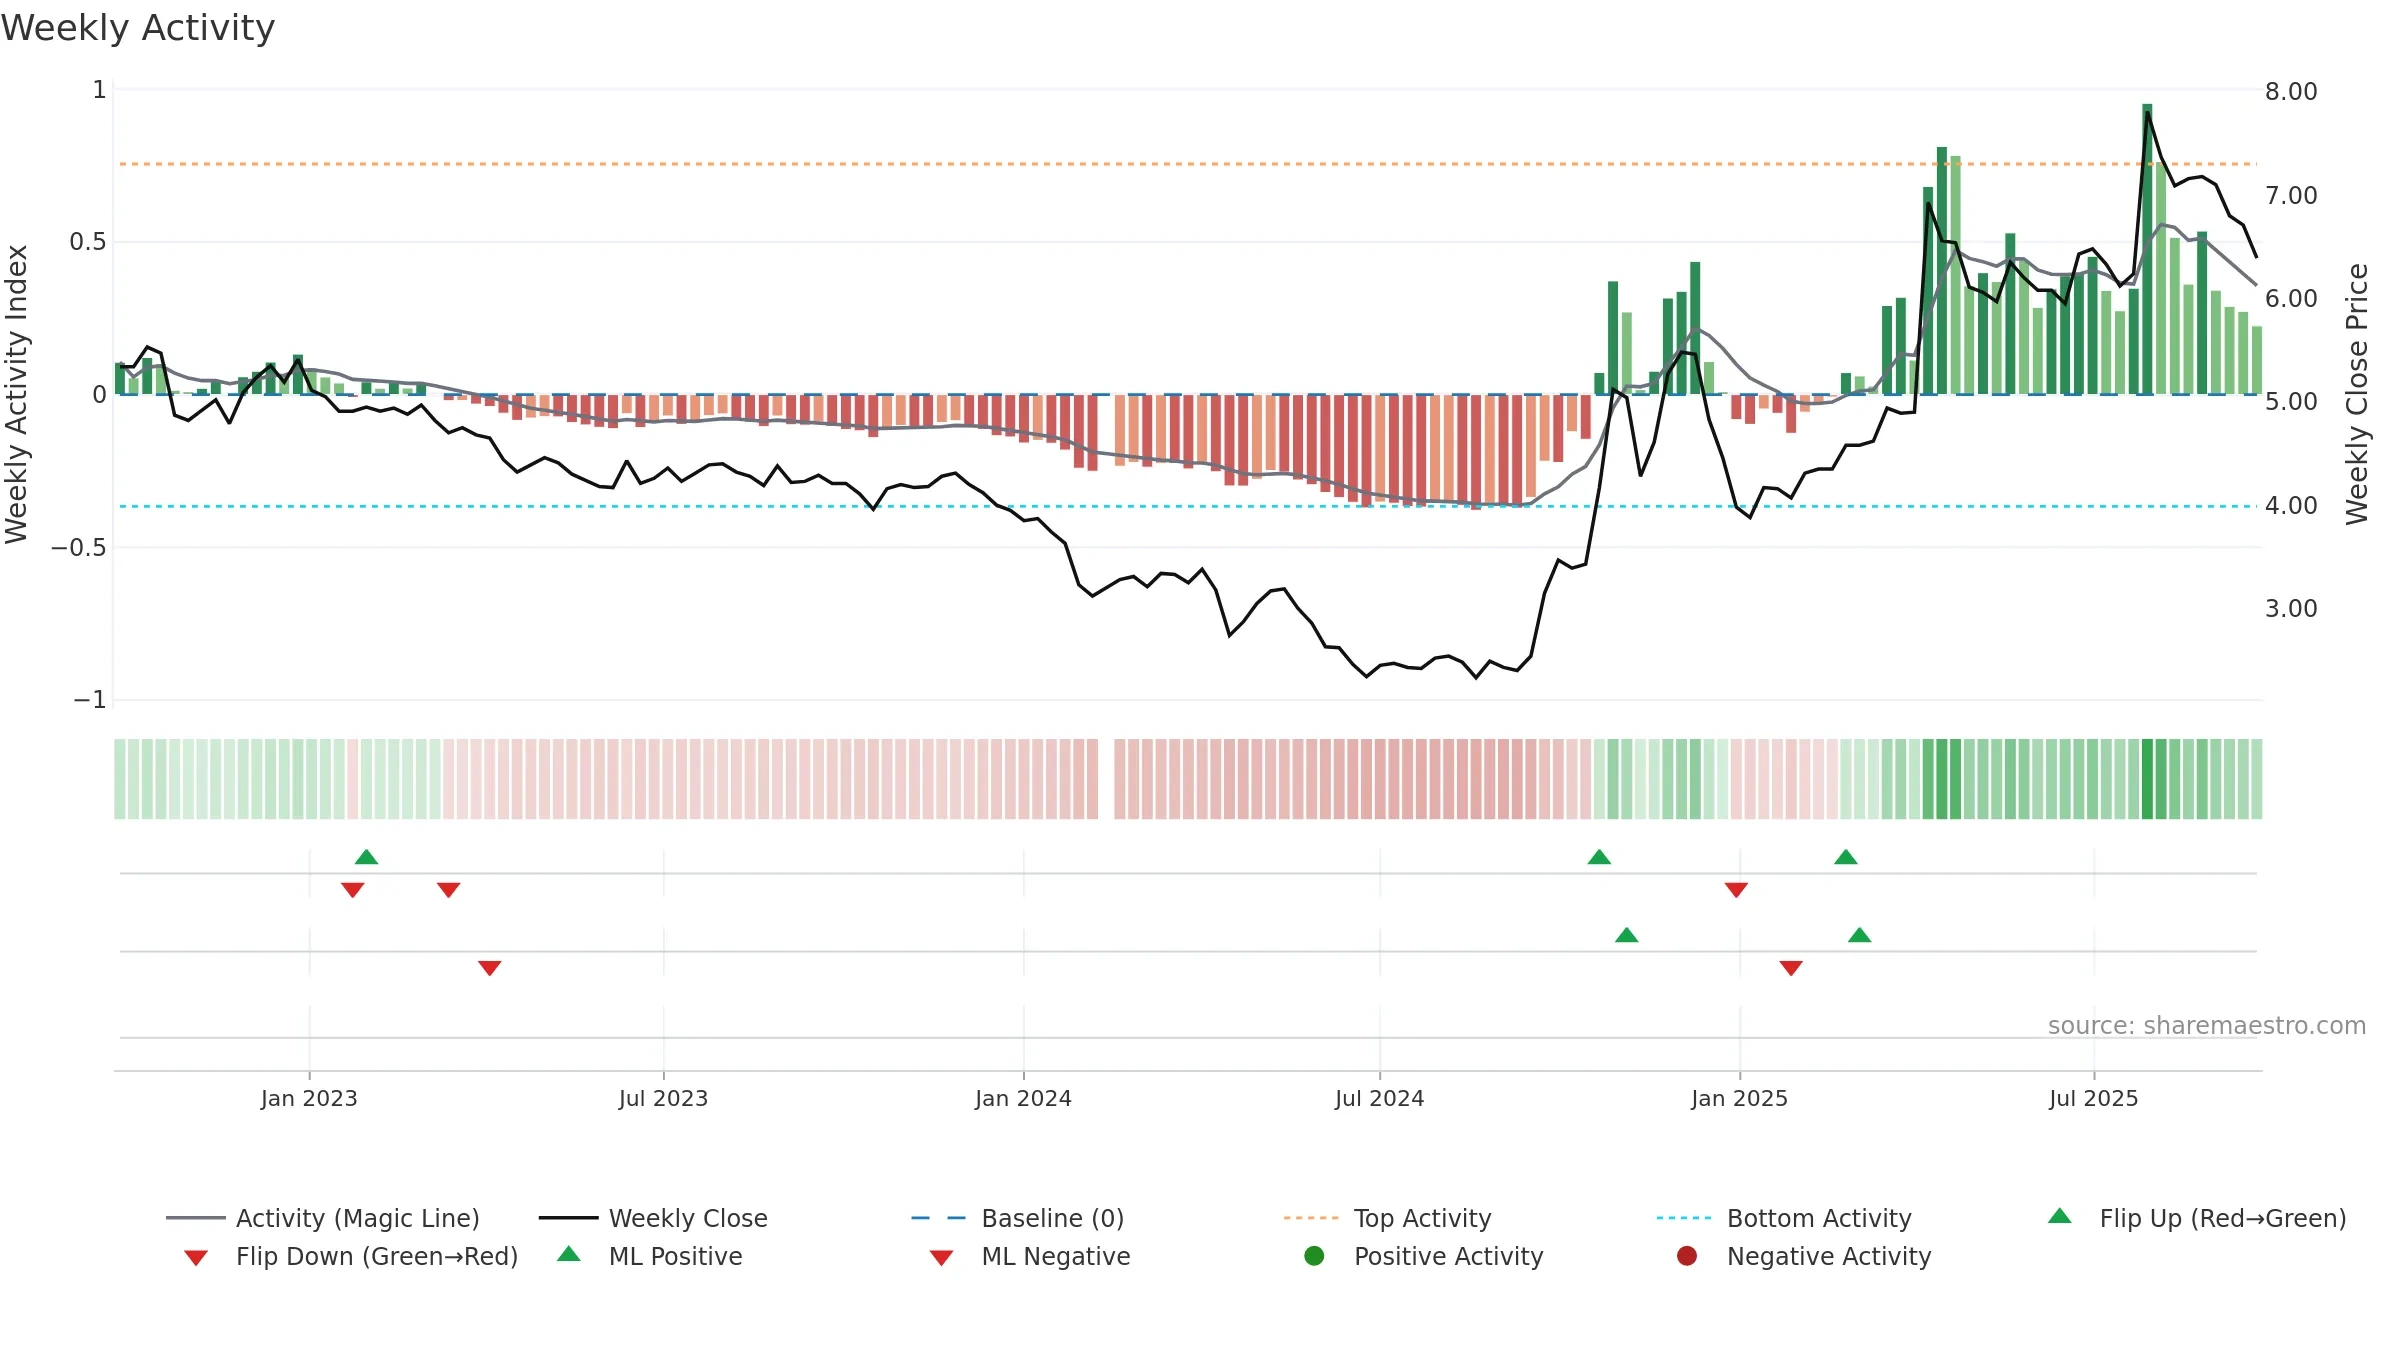Click the Positive Activity green circle icon
Image resolution: width=2400 pixels, height=1350 pixels.
point(1314,1256)
